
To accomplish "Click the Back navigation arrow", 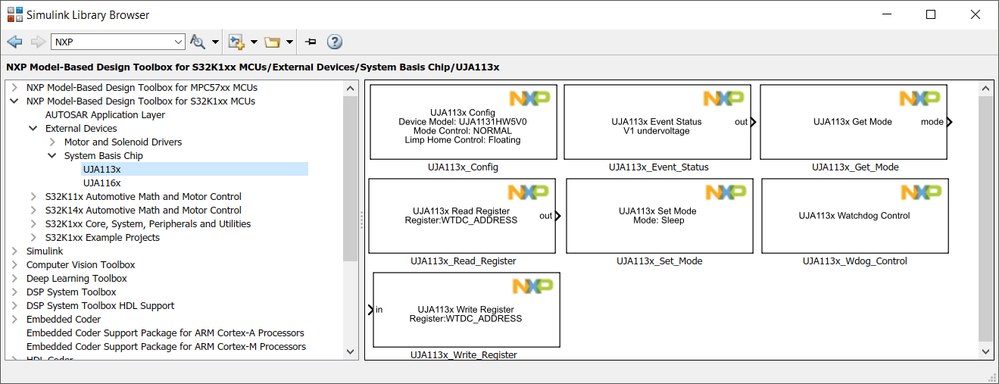I will [x=15, y=42].
